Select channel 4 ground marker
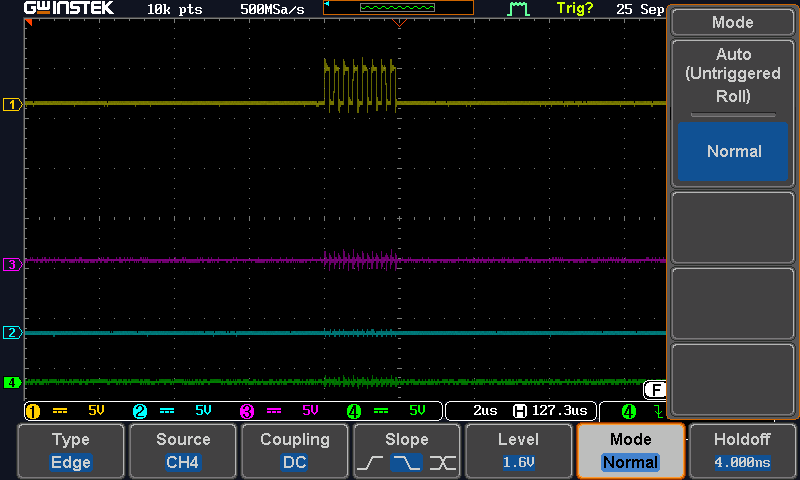Screen dimensions: 800x480 coord(12,382)
